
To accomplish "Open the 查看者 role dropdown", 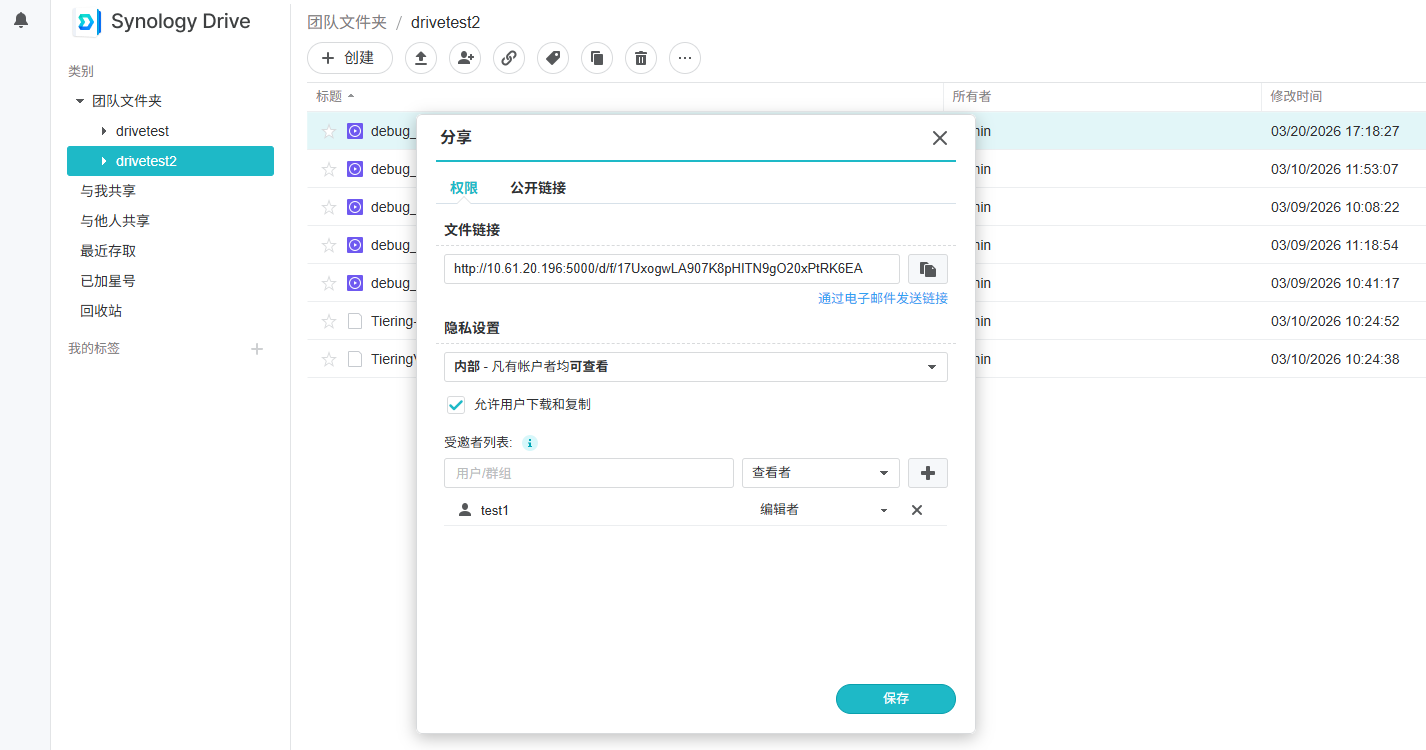I will point(820,473).
